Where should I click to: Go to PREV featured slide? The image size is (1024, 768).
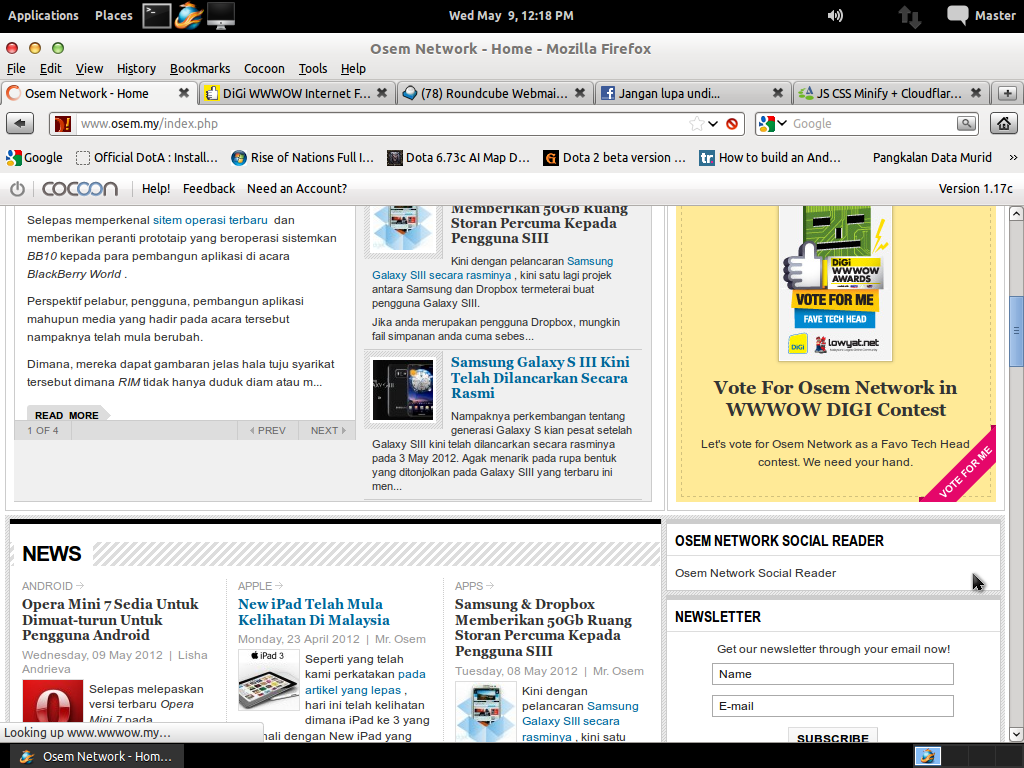coord(268,430)
